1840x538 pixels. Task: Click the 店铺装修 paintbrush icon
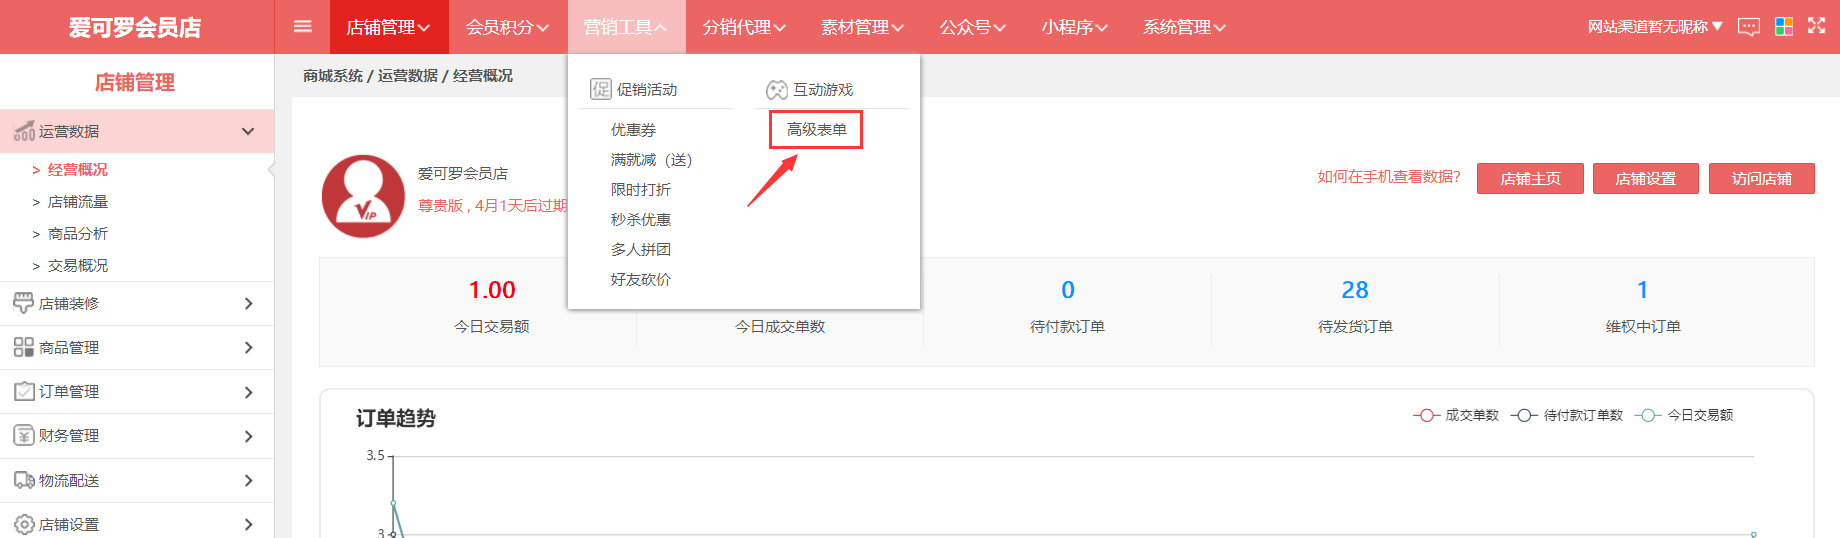[23, 303]
